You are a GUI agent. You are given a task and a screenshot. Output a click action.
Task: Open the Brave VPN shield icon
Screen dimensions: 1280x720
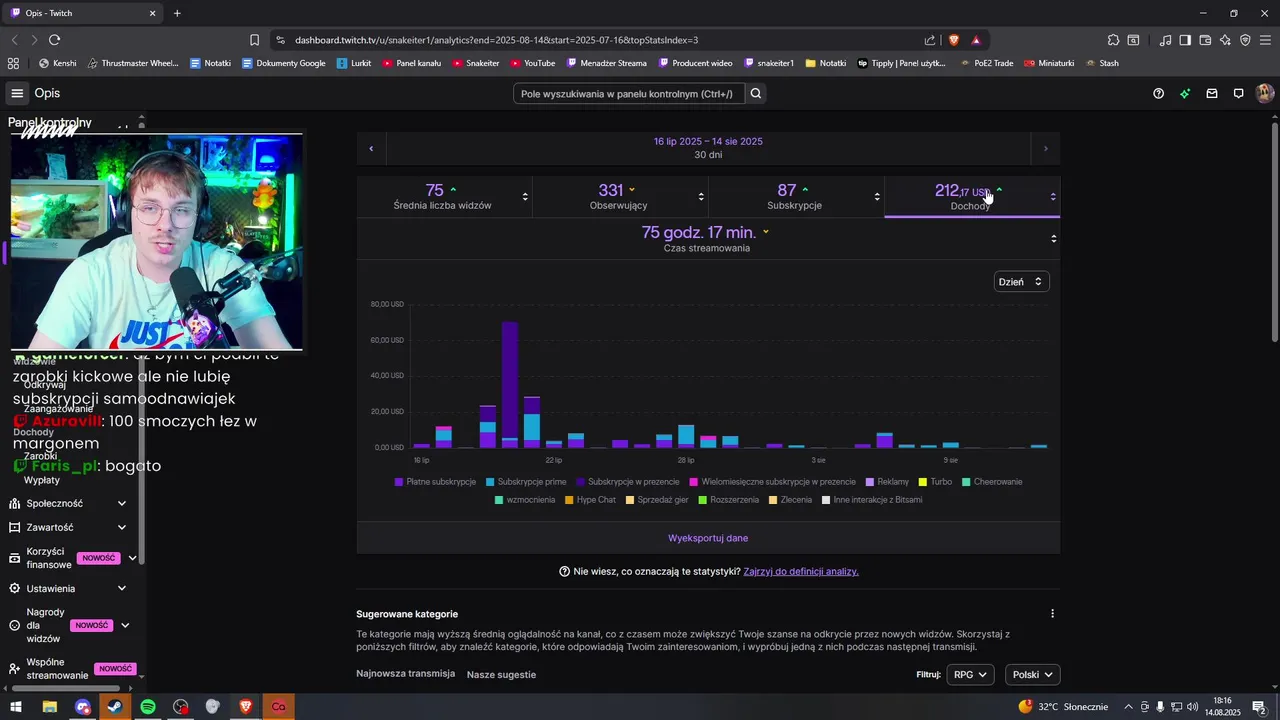(x=1245, y=40)
